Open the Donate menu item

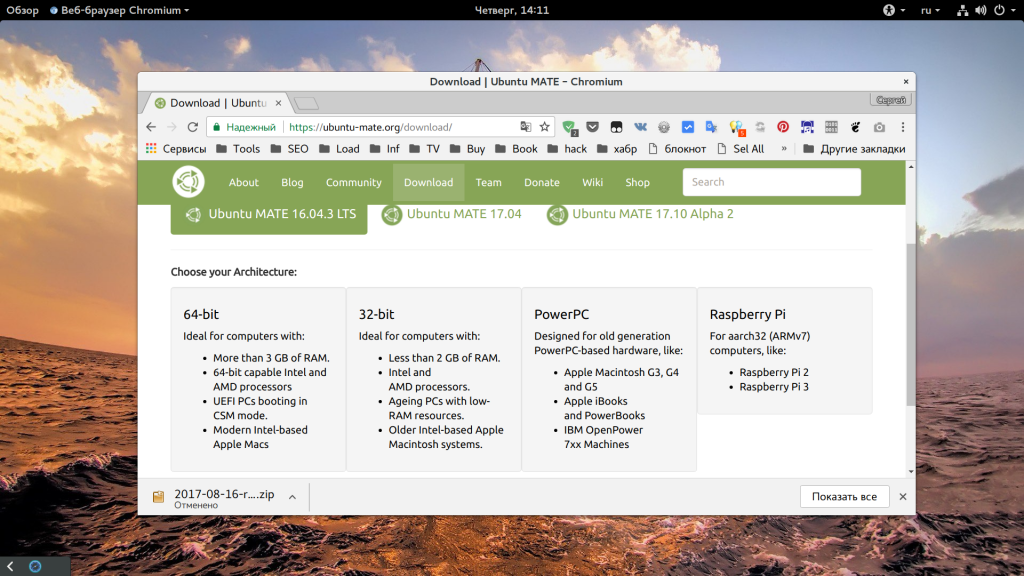click(x=541, y=182)
